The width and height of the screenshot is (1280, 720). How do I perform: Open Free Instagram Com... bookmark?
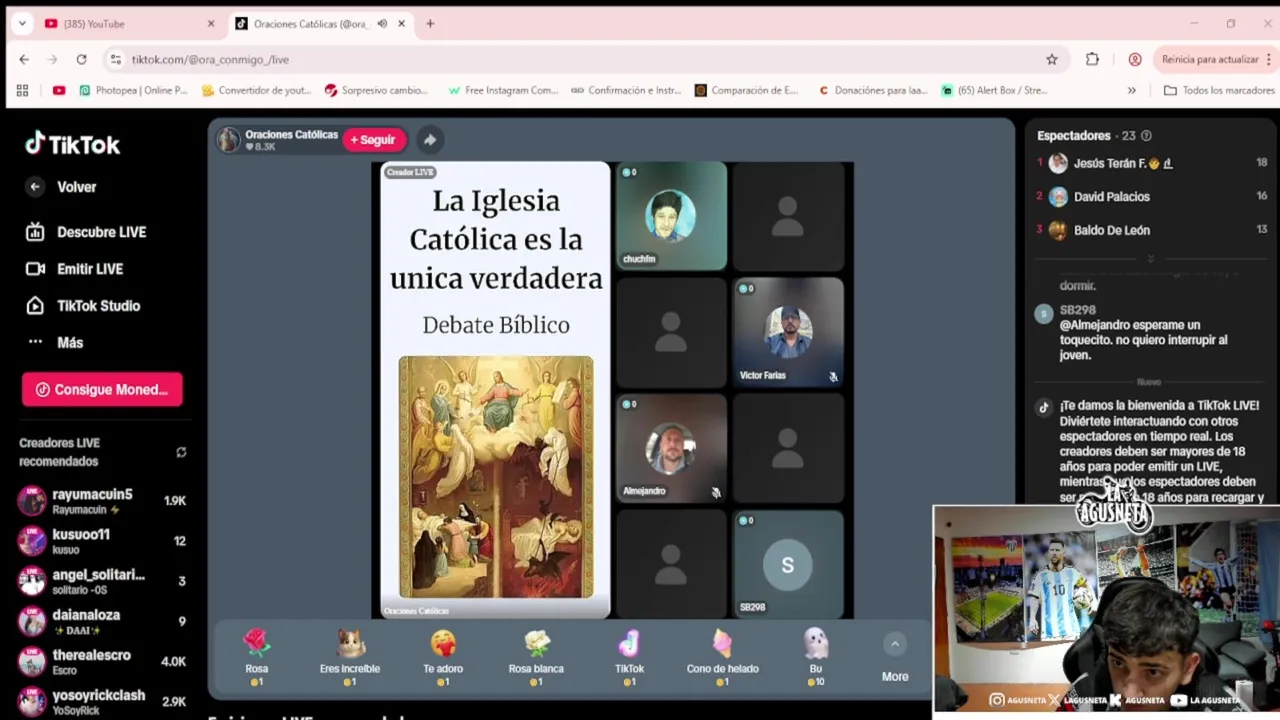503,91
